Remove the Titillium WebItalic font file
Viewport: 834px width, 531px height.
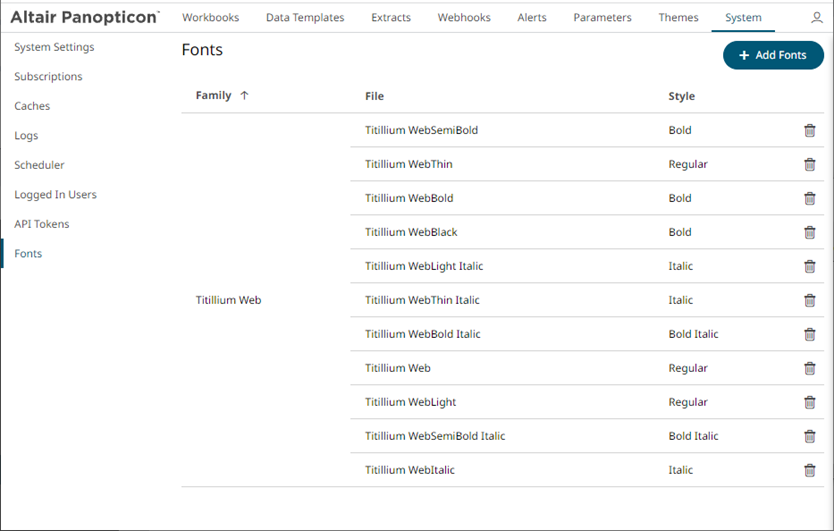point(810,471)
